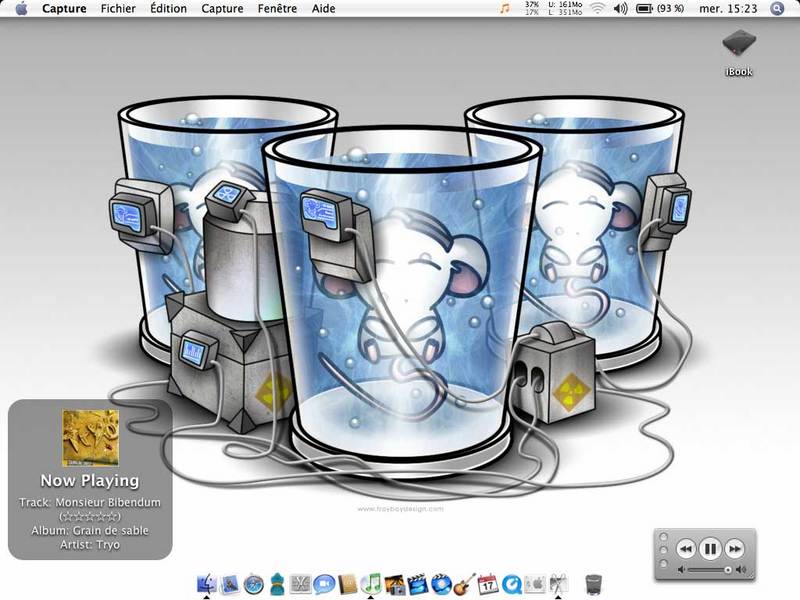Open iCal calendar showing 17
This screenshot has width=800, height=600.
click(x=488, y=584)
